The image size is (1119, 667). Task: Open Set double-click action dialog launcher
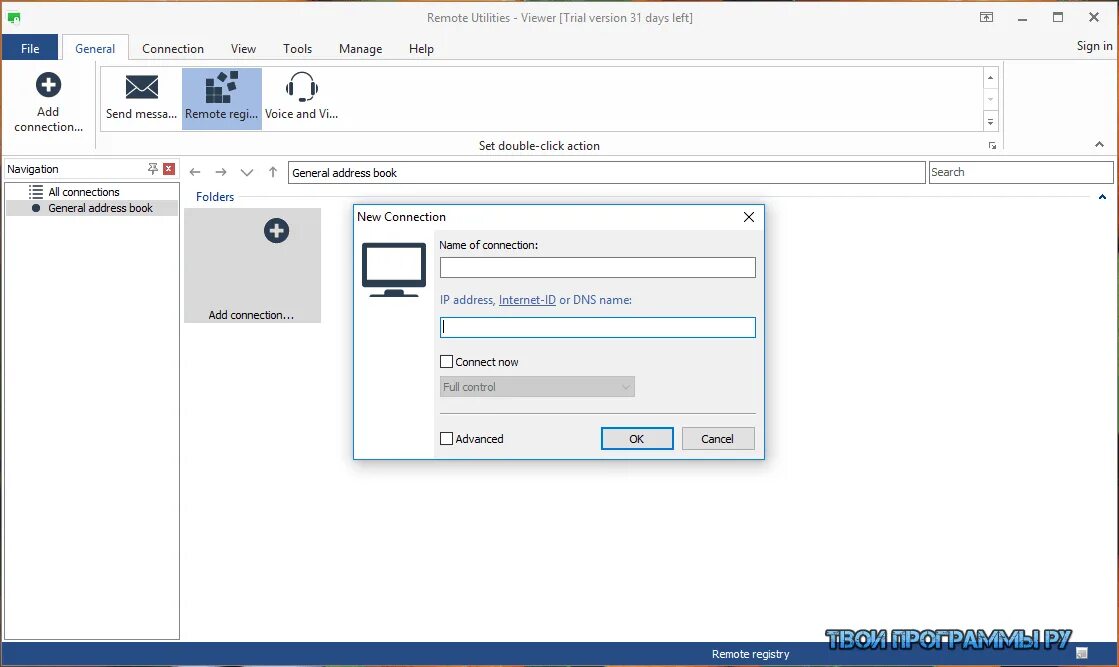pos(992,146)
